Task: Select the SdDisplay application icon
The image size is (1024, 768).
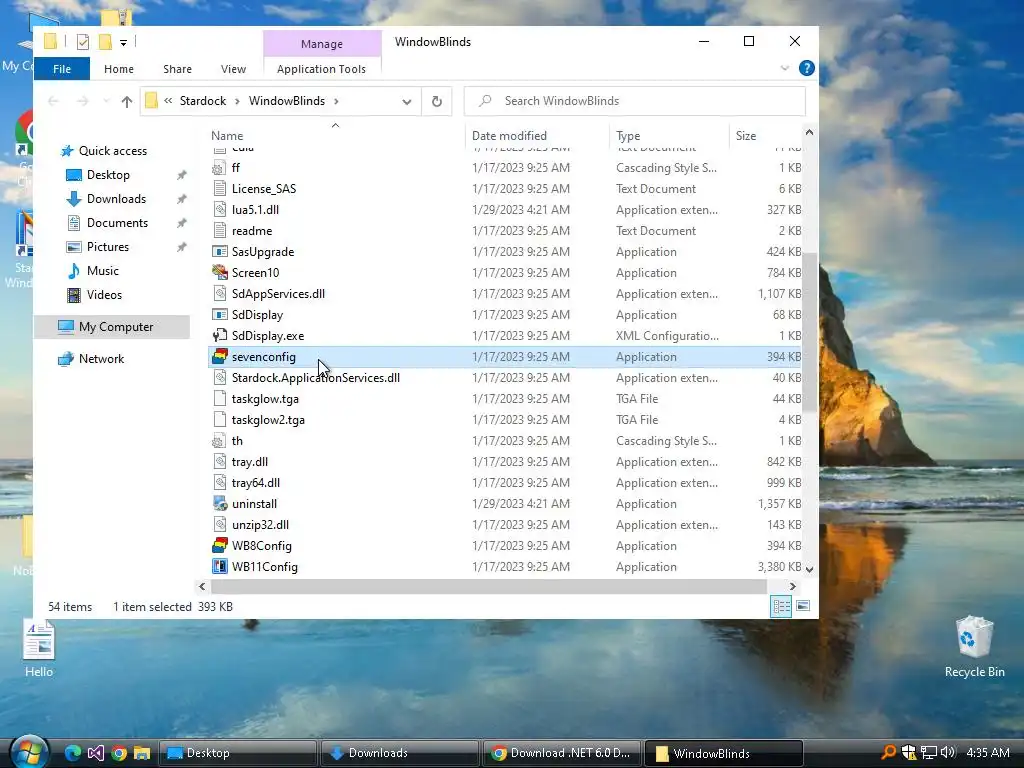Action: click(x=220, y=315)
